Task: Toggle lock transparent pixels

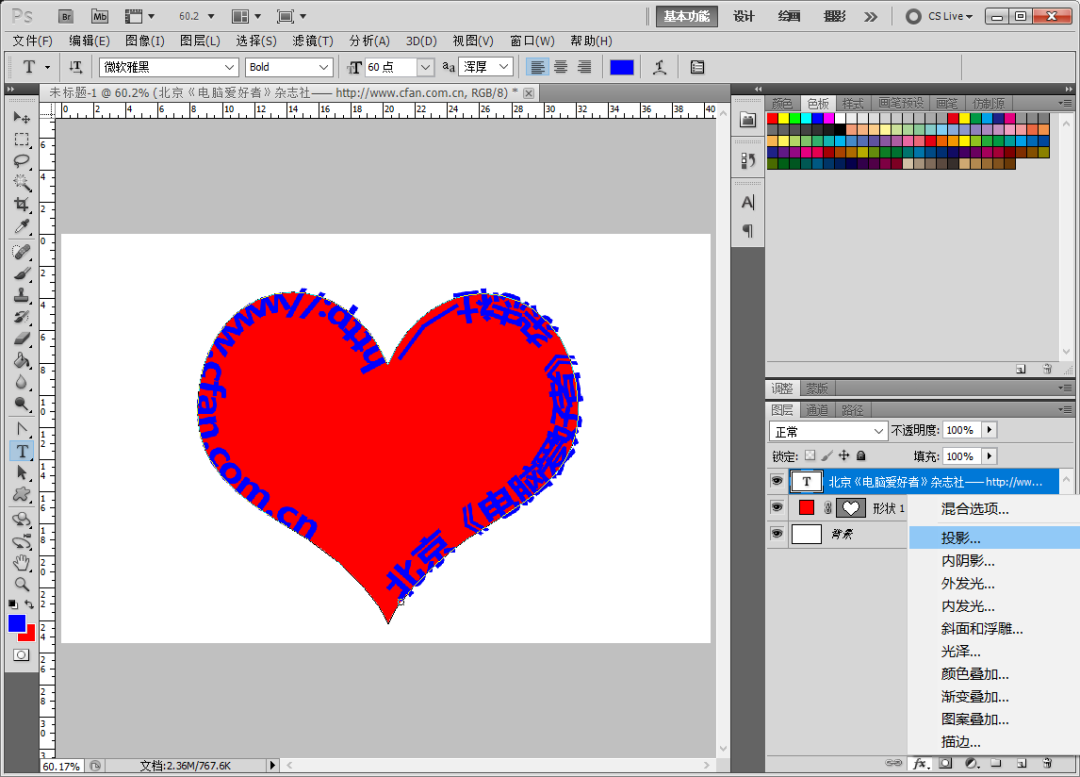Action: (810, 455)
